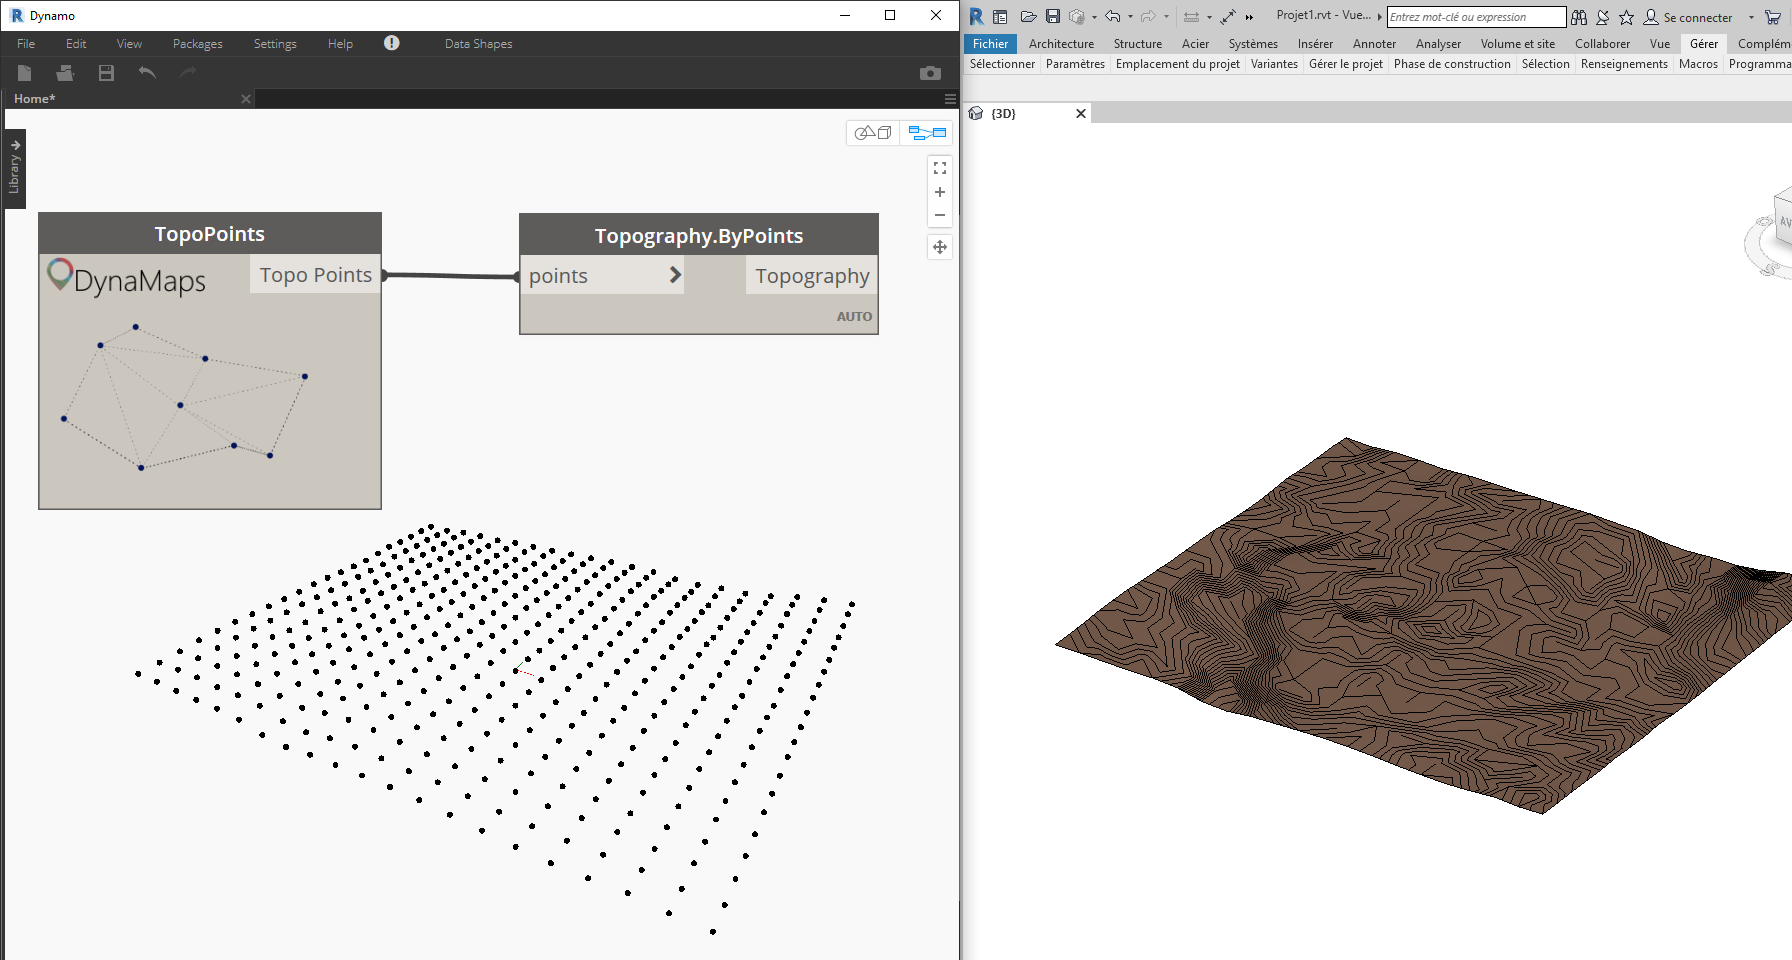Open the notification alert in menu bar
Viewport: 1792px width, 960px height.
point(392,43)
